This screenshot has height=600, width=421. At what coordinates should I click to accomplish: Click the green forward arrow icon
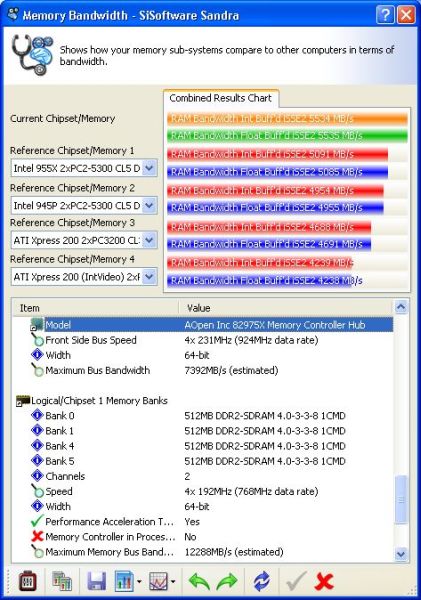(x=227, y=581)
